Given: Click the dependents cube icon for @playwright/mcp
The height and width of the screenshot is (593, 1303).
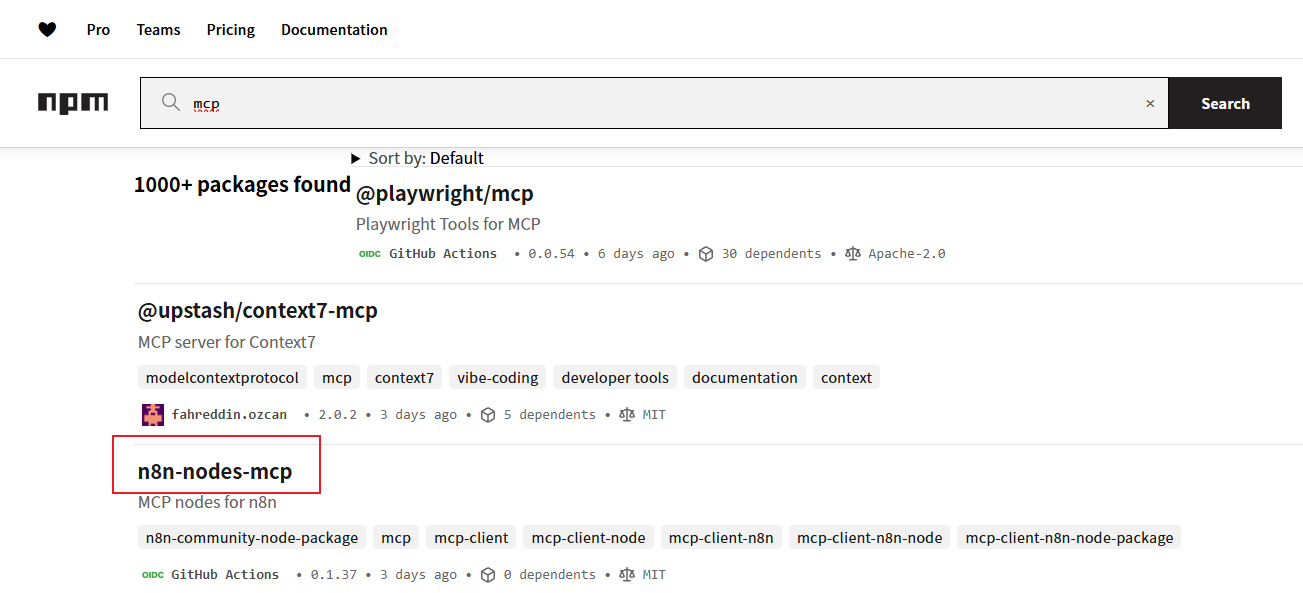Looking at the screenshot, I should 706,254.
